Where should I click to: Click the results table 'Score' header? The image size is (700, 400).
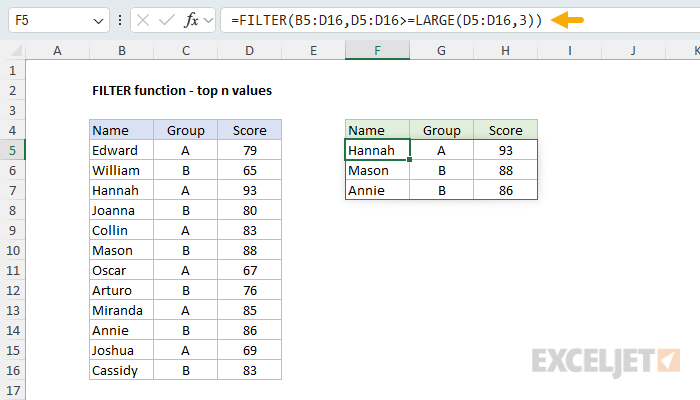click(505, 130)
